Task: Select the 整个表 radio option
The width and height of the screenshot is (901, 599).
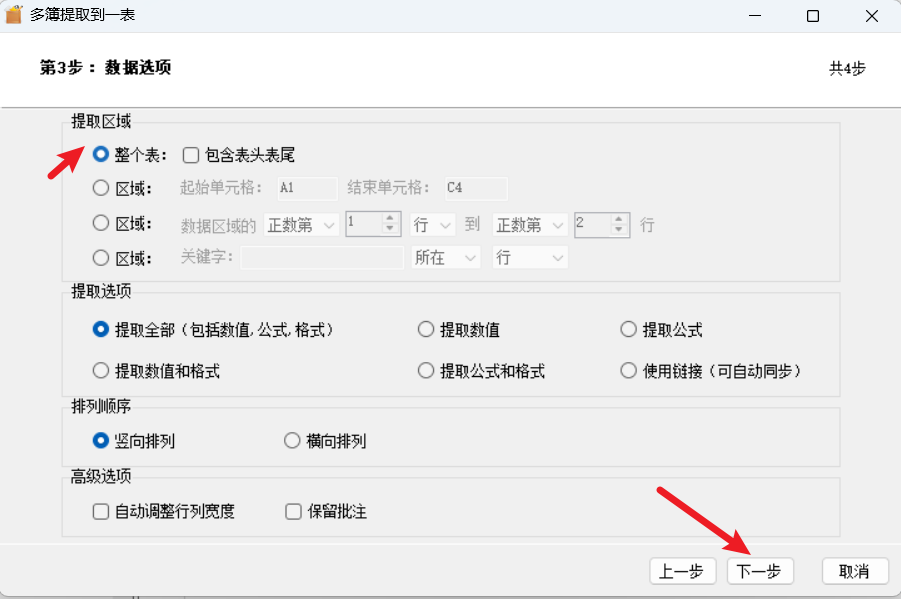Action: [100, 155]
